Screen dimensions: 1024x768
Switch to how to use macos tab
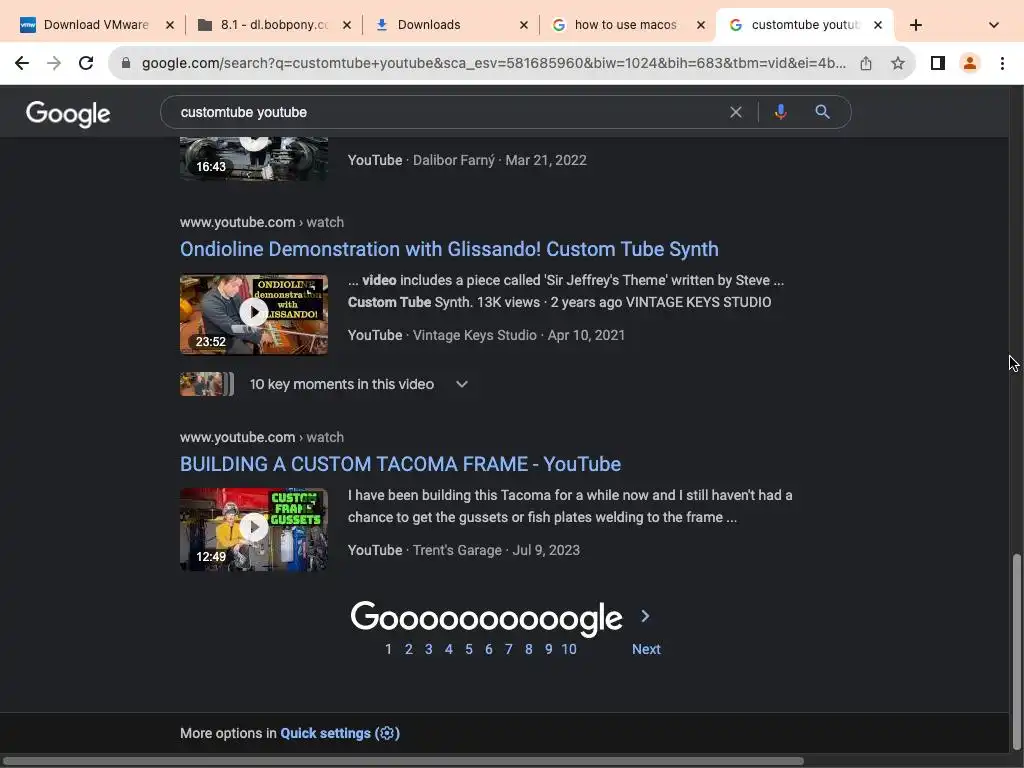pos(625,25)
